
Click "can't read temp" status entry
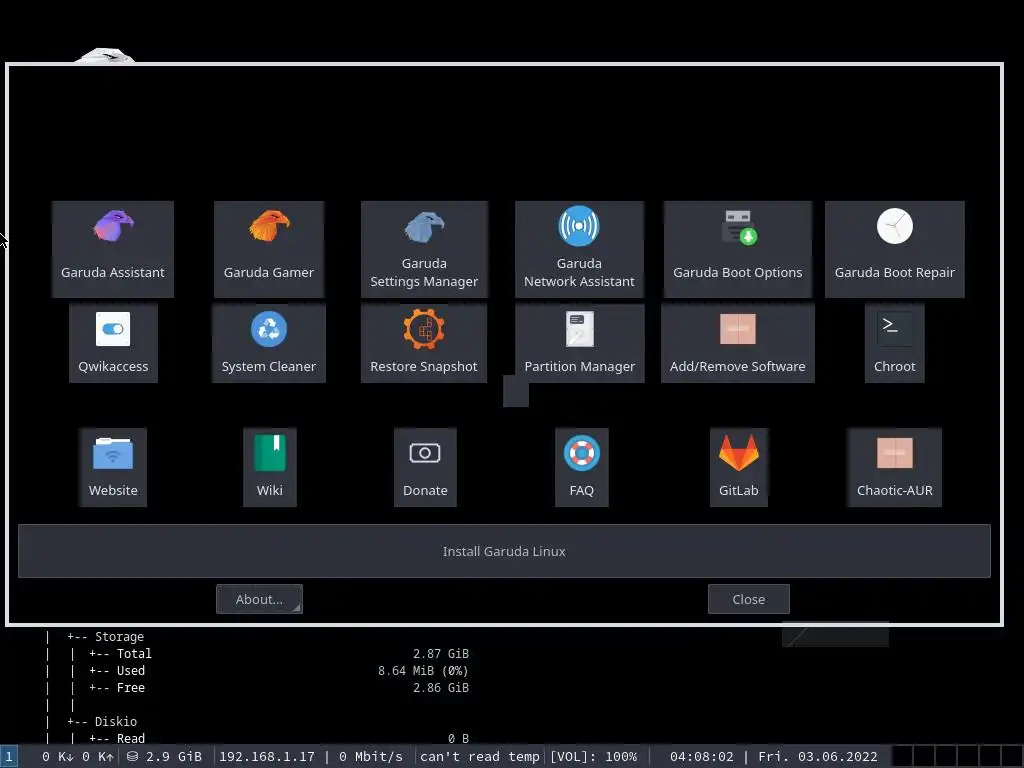point(479,756)
